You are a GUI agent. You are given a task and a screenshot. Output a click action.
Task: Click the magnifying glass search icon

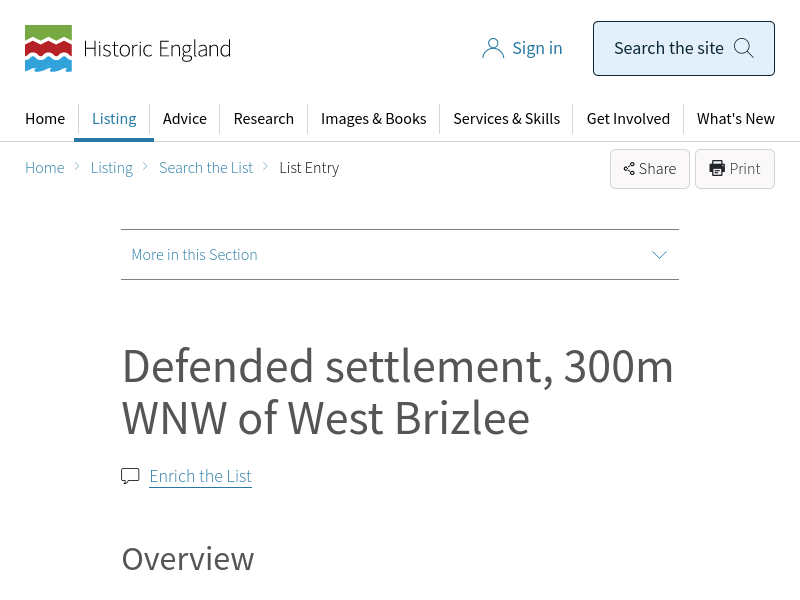click(x=743, y=48)
